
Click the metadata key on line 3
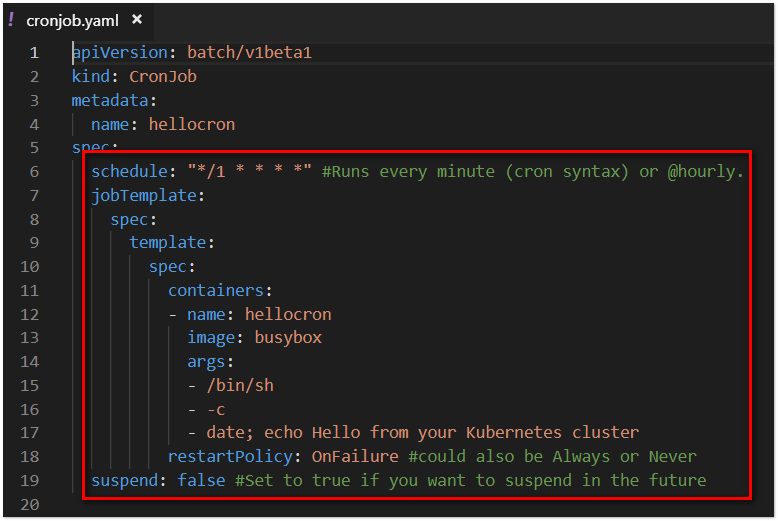[x=110, y=101]
